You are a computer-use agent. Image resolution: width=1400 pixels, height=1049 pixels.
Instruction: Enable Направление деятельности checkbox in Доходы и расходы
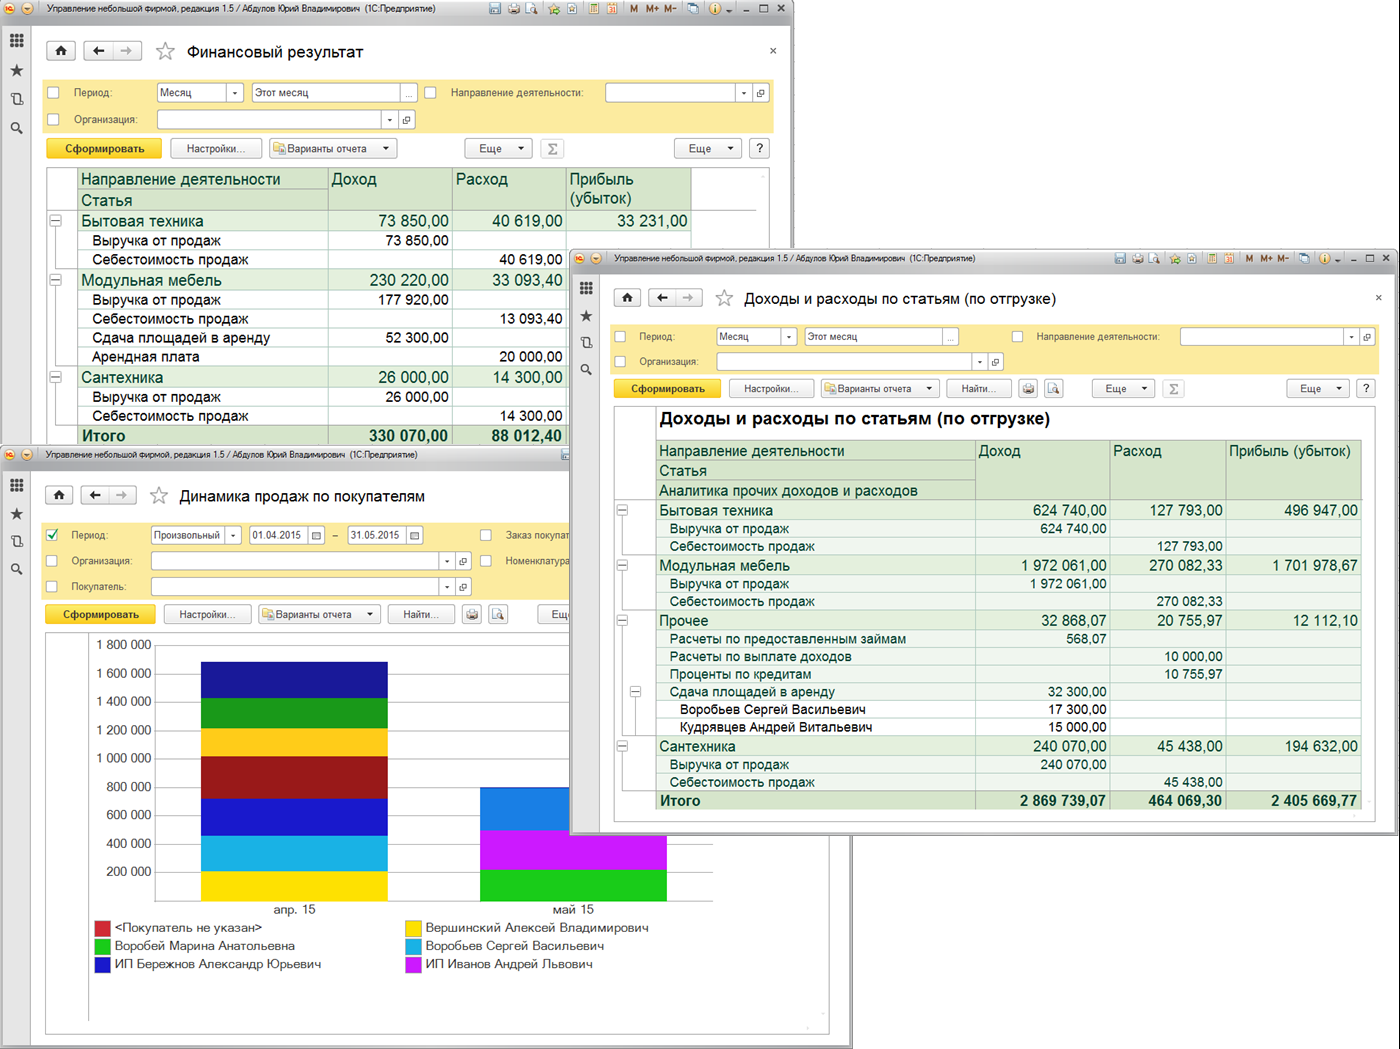click(x=1017, y=337)
